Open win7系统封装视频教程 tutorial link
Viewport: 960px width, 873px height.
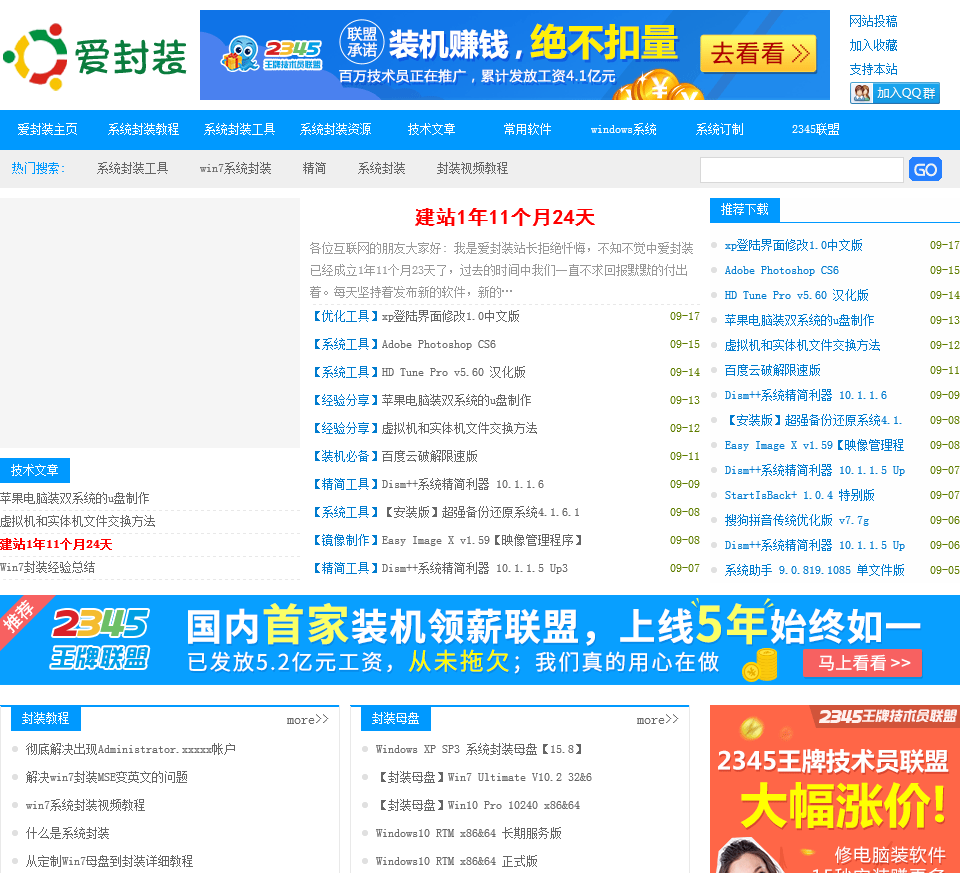tap(85, 805)
